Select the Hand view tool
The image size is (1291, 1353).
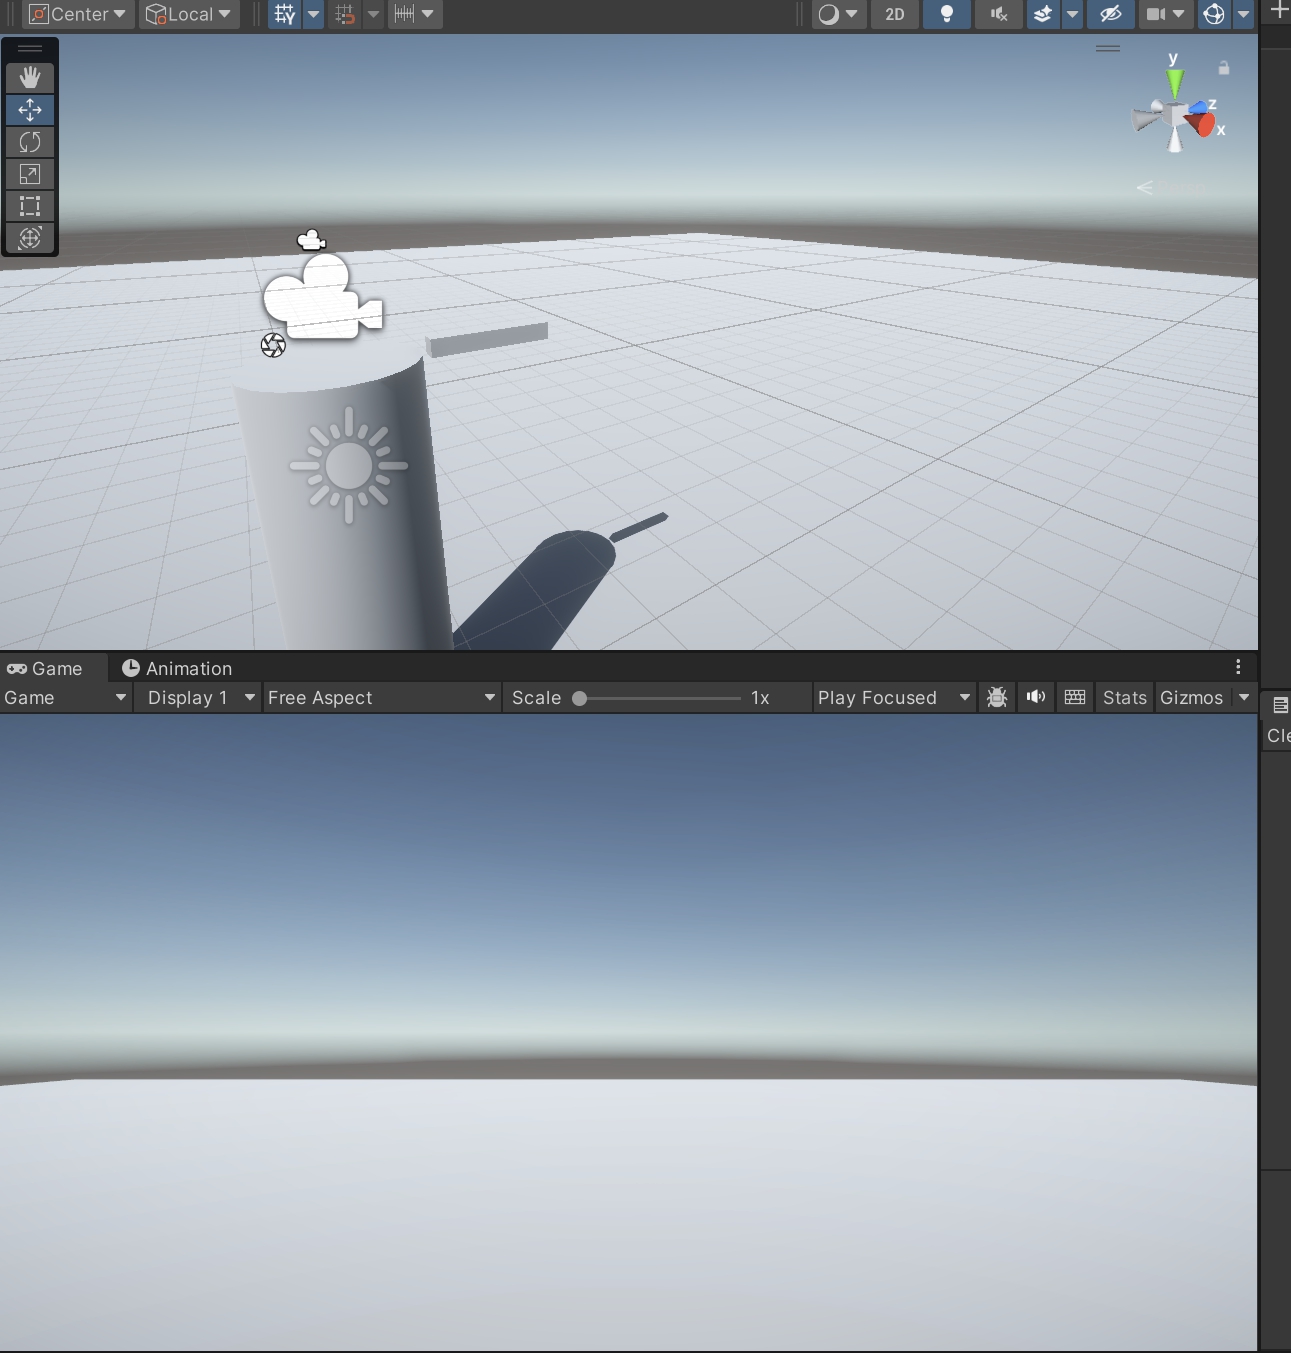tap(30, 77)
